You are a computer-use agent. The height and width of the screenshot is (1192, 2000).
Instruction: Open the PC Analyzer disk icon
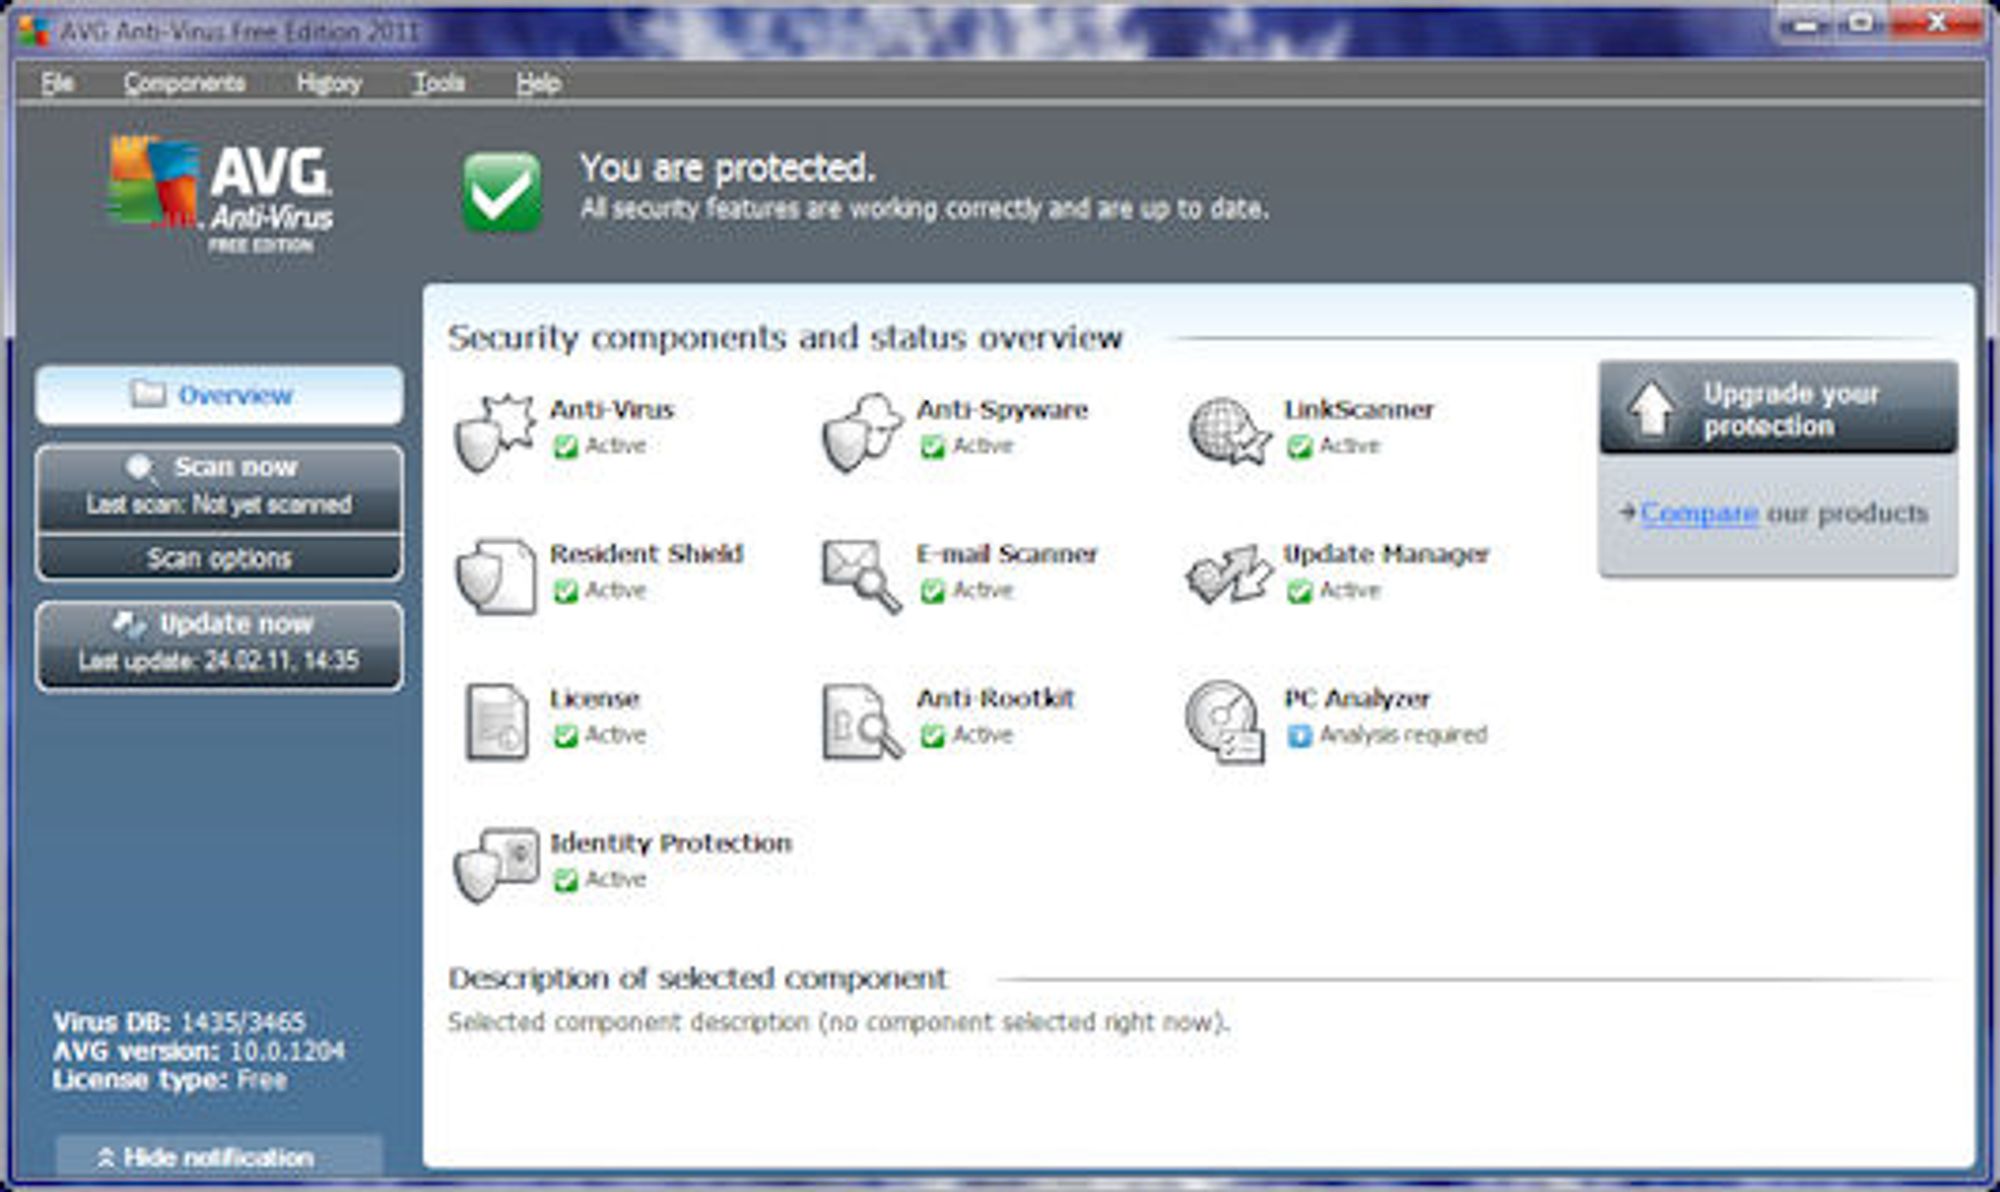(x=1225, y=721)
